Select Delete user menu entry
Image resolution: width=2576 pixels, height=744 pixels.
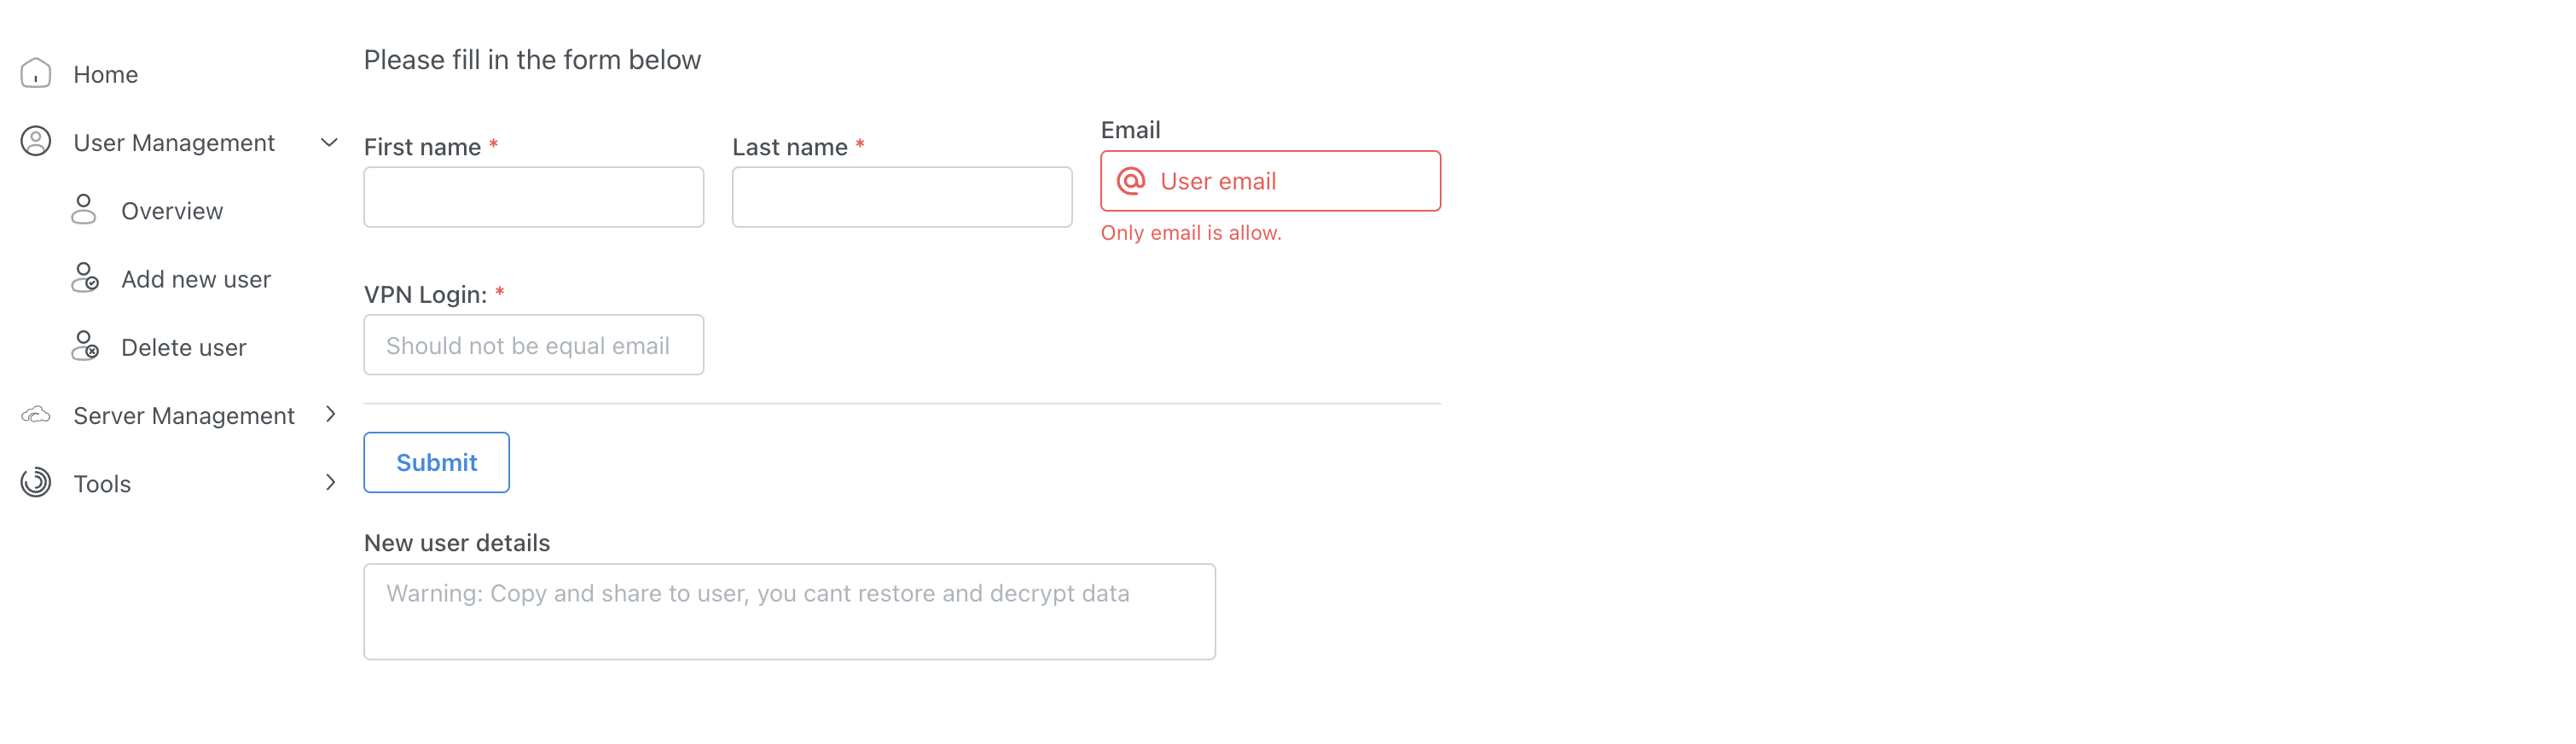pos(184,347)
